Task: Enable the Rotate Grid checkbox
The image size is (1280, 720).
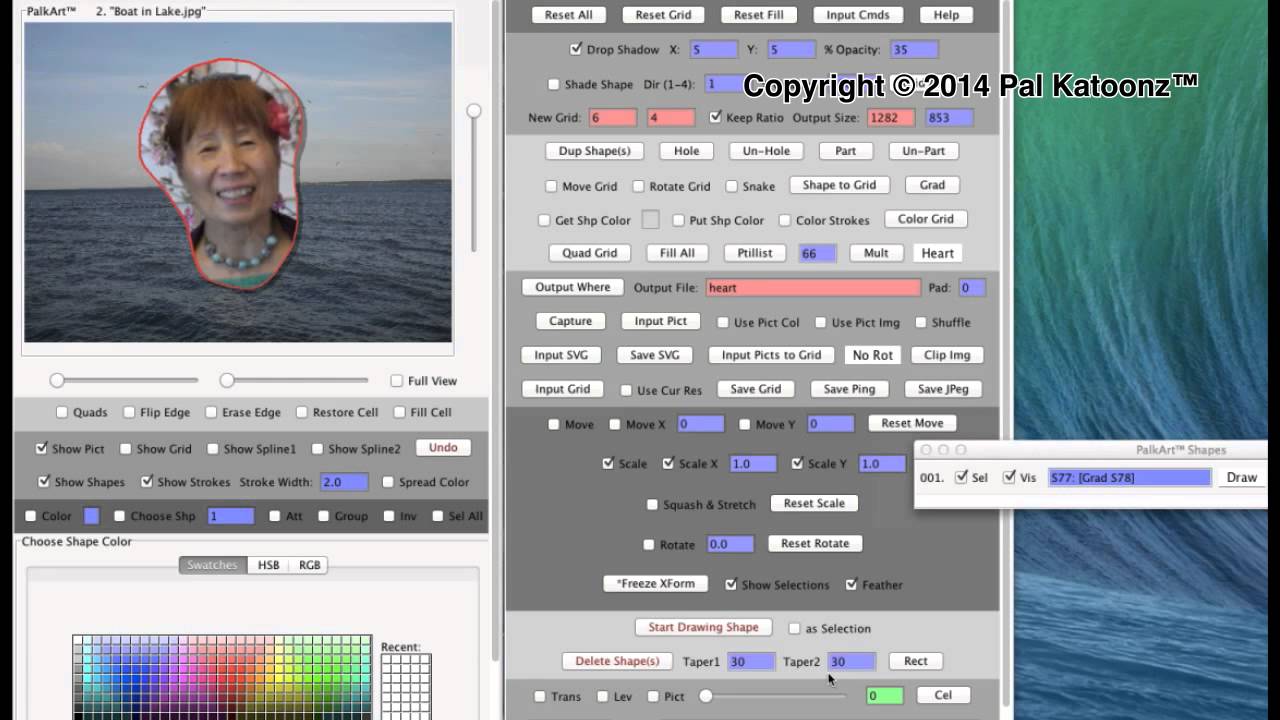Action: [x=638, y=186]
